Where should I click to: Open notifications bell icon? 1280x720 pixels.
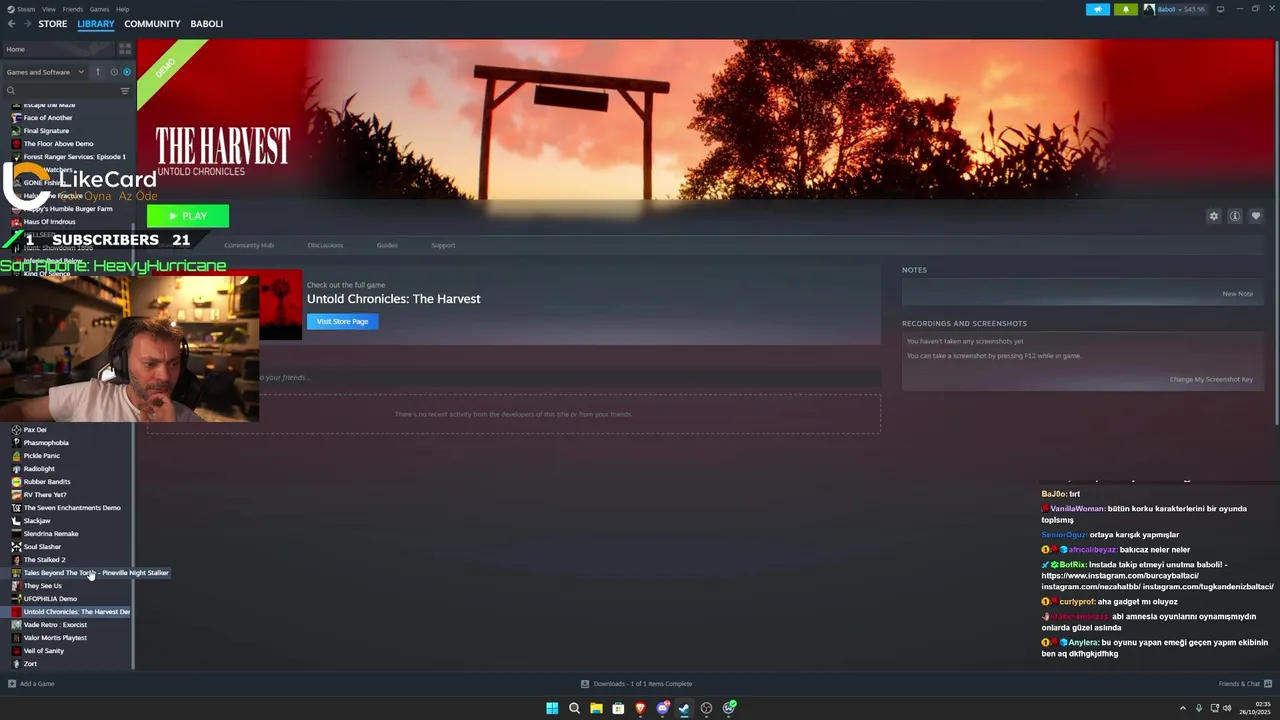(1126, 9)
